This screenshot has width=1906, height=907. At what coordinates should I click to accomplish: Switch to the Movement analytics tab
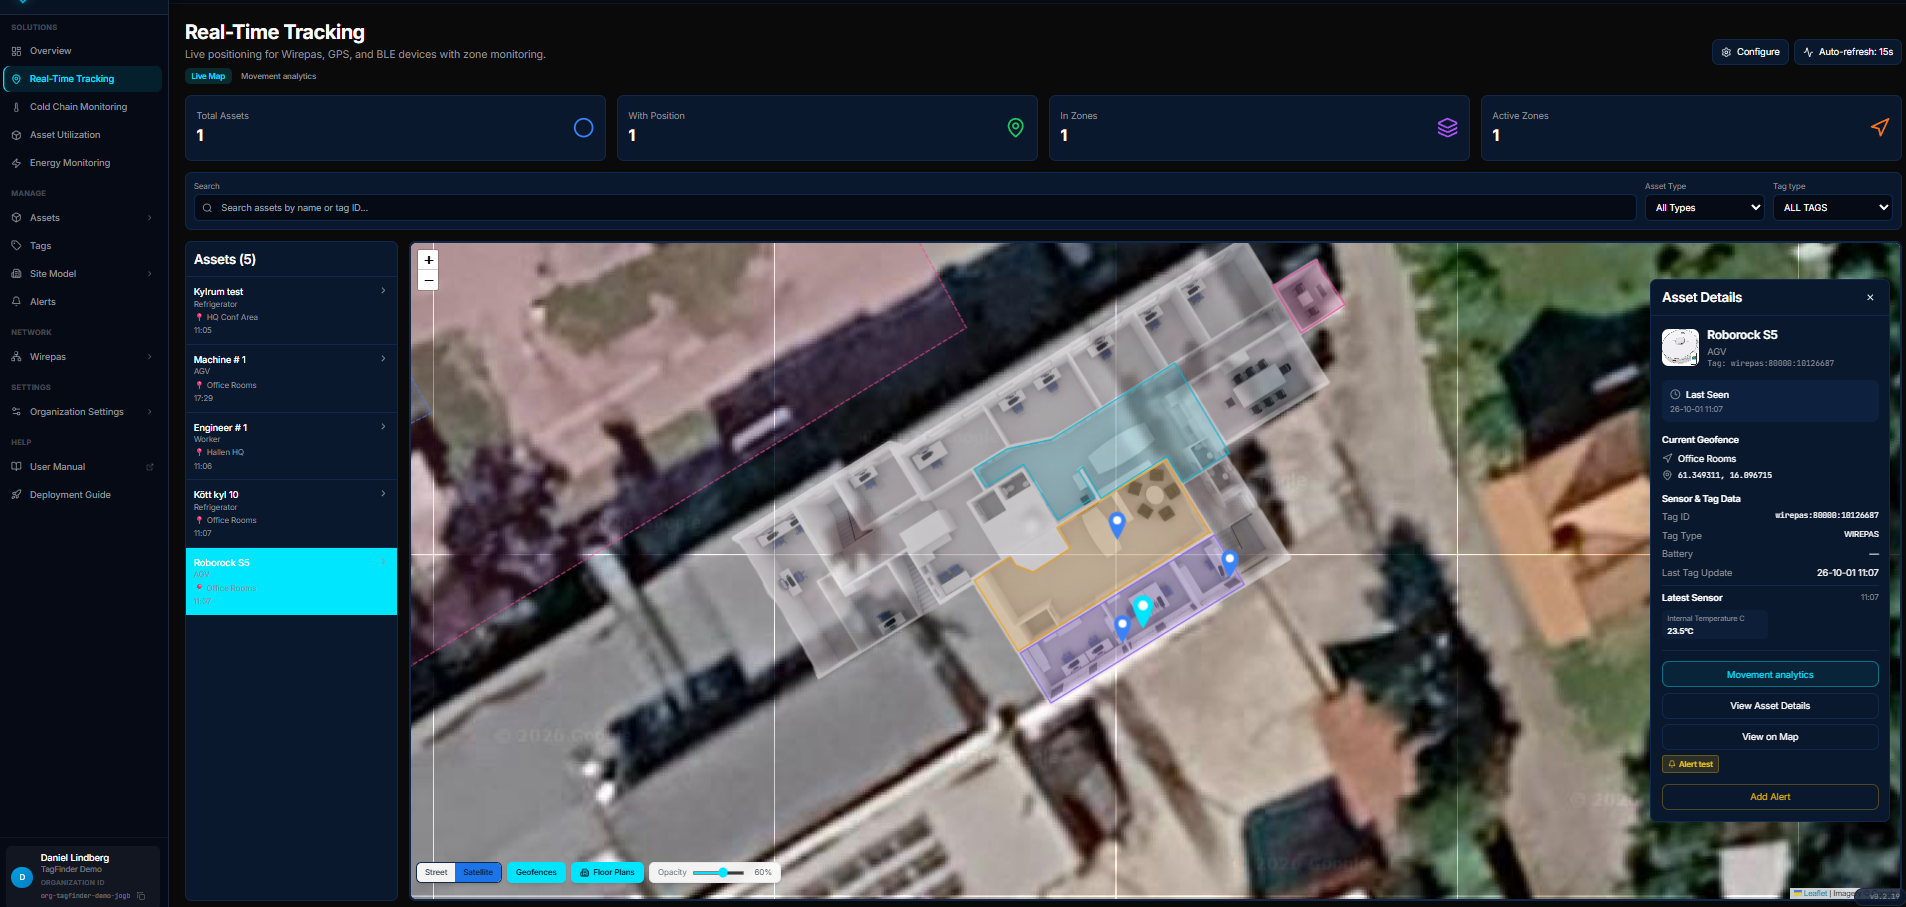pos(278,76)
